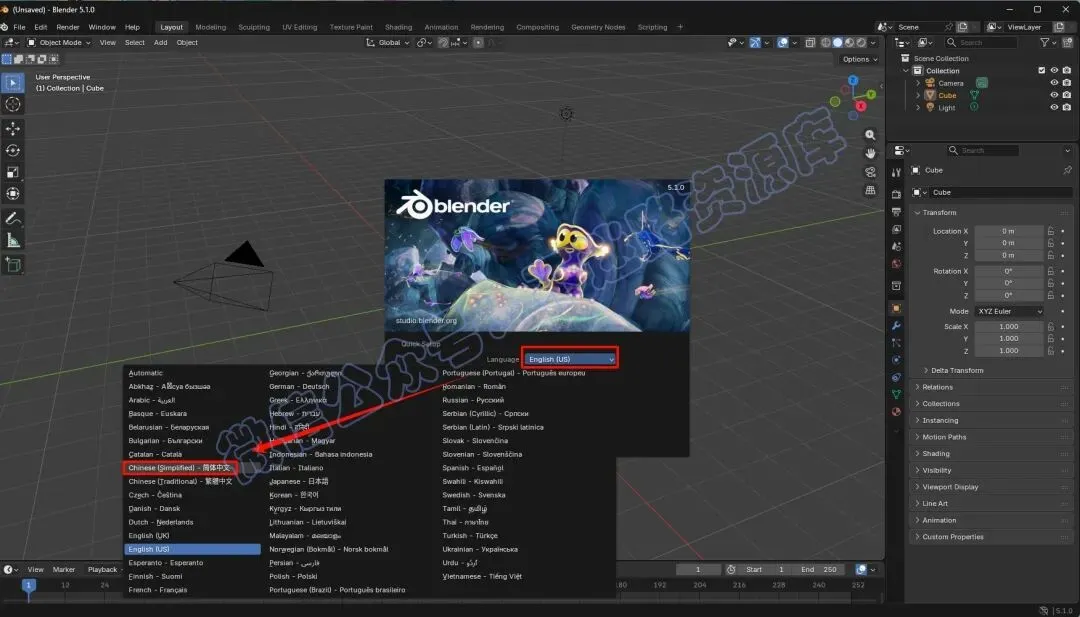Screen dimensions: 1080x617
Task: Click the Scale Z value field
Action: 1008,351
